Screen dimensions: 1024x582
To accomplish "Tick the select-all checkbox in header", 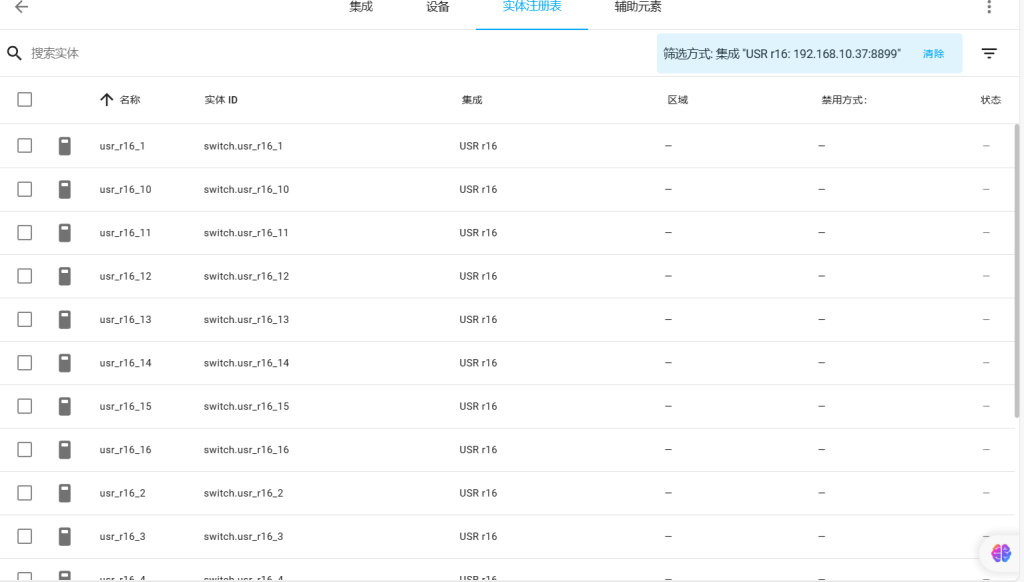I will pyautogui.click(x=25, y=100).
